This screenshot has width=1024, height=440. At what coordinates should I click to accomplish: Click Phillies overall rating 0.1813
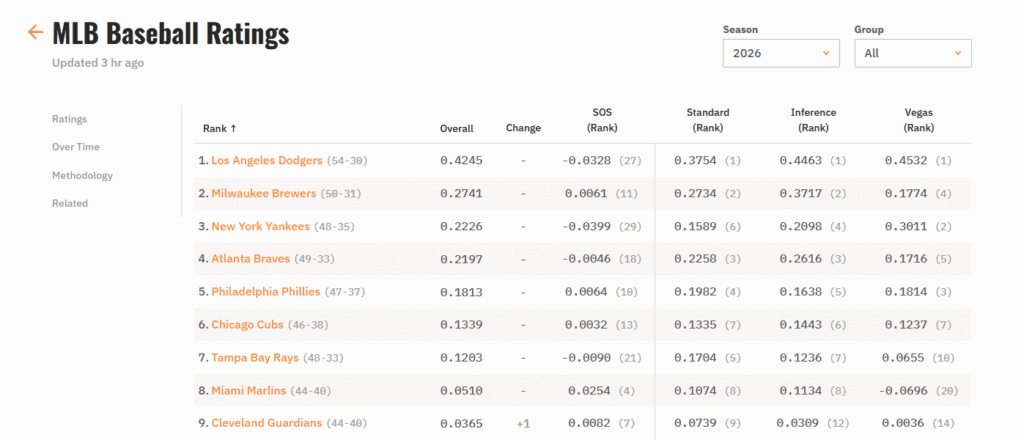click(x=461, y=292)
